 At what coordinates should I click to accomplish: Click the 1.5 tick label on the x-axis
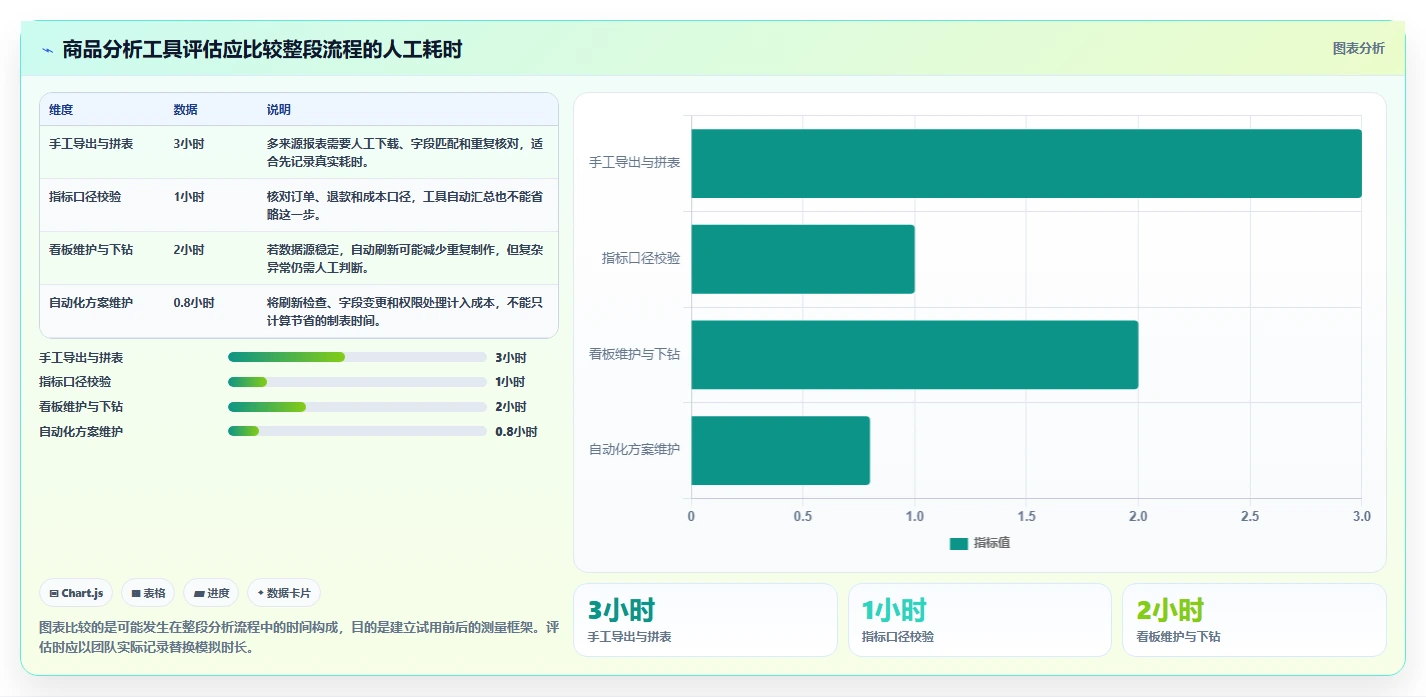[x=1026, y=517]
